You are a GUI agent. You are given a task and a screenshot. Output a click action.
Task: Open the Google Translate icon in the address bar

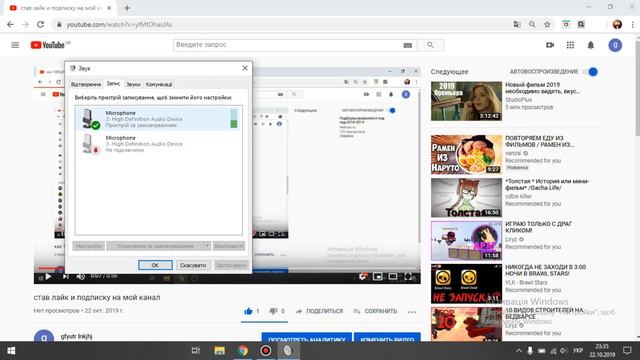pyautogui.click(x=517, y=24)
